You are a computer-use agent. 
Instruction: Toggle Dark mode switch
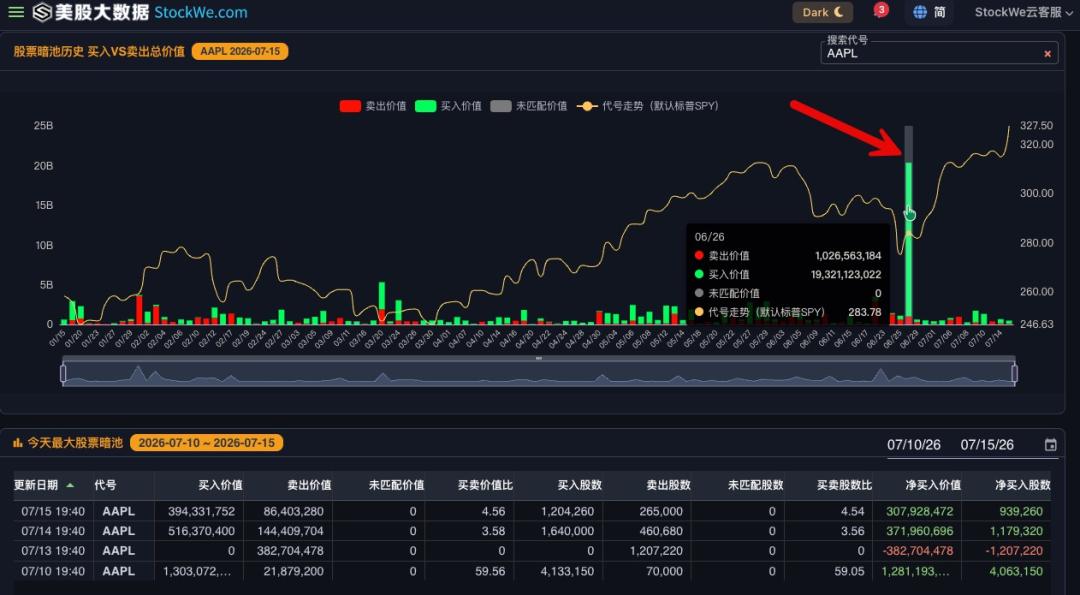coord(823,12)
